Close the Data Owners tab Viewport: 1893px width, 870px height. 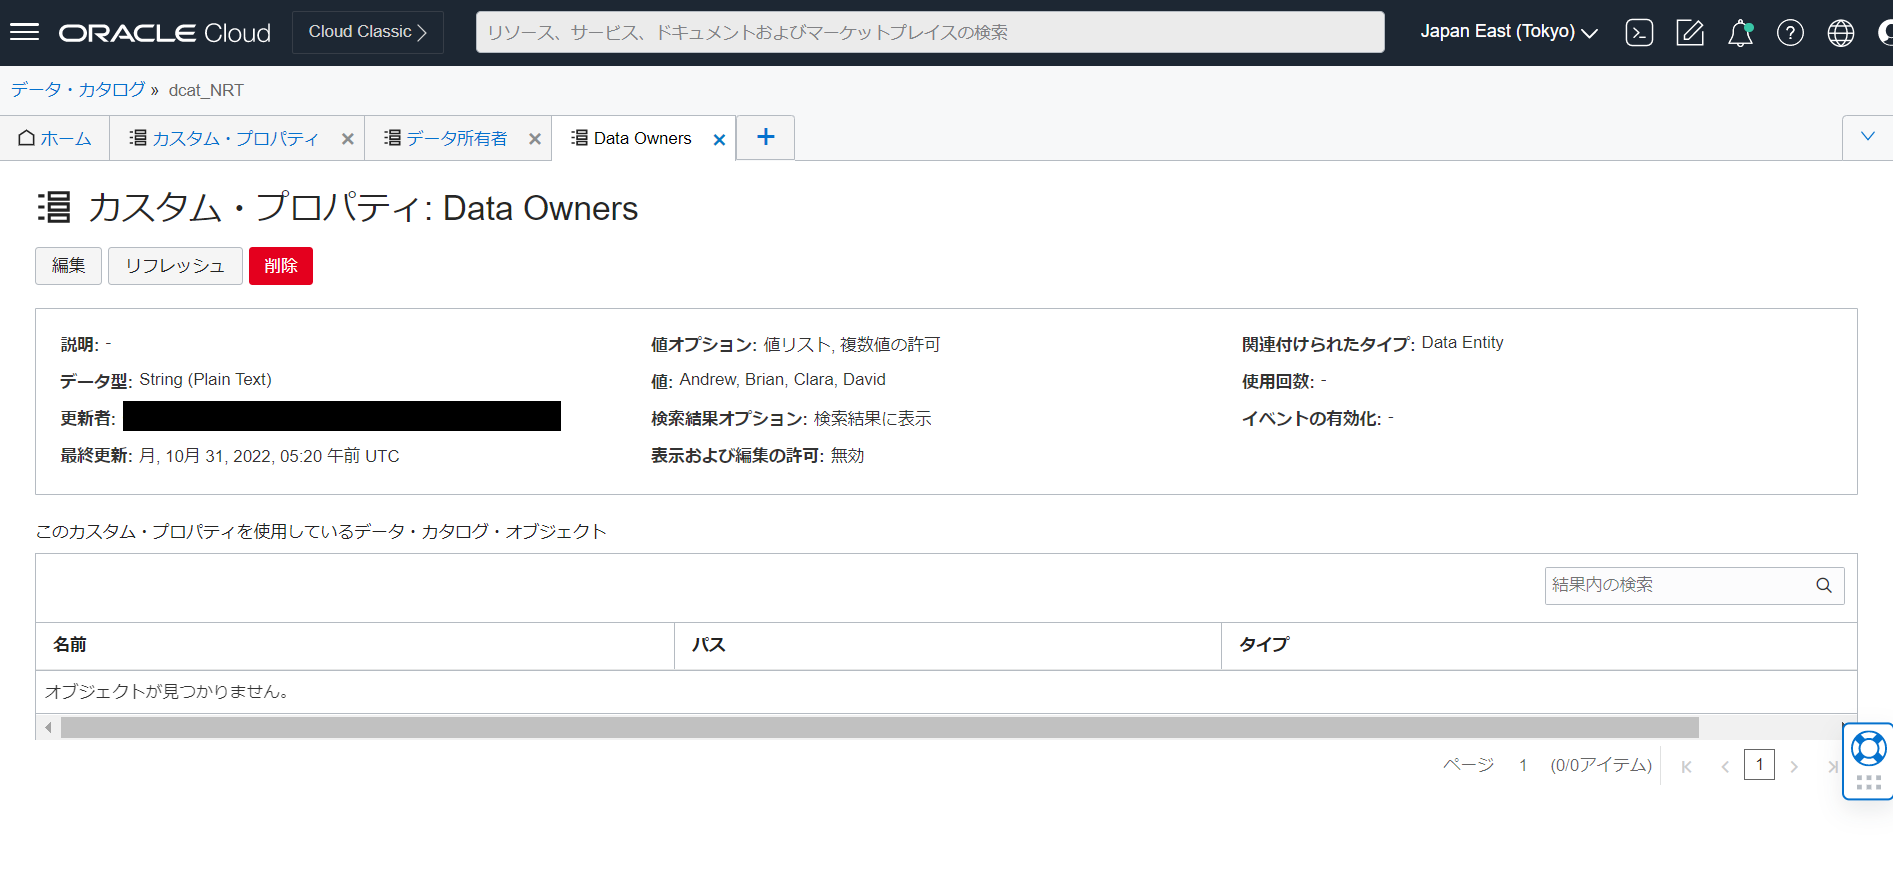pyautogui.click(x=719, y=140)
